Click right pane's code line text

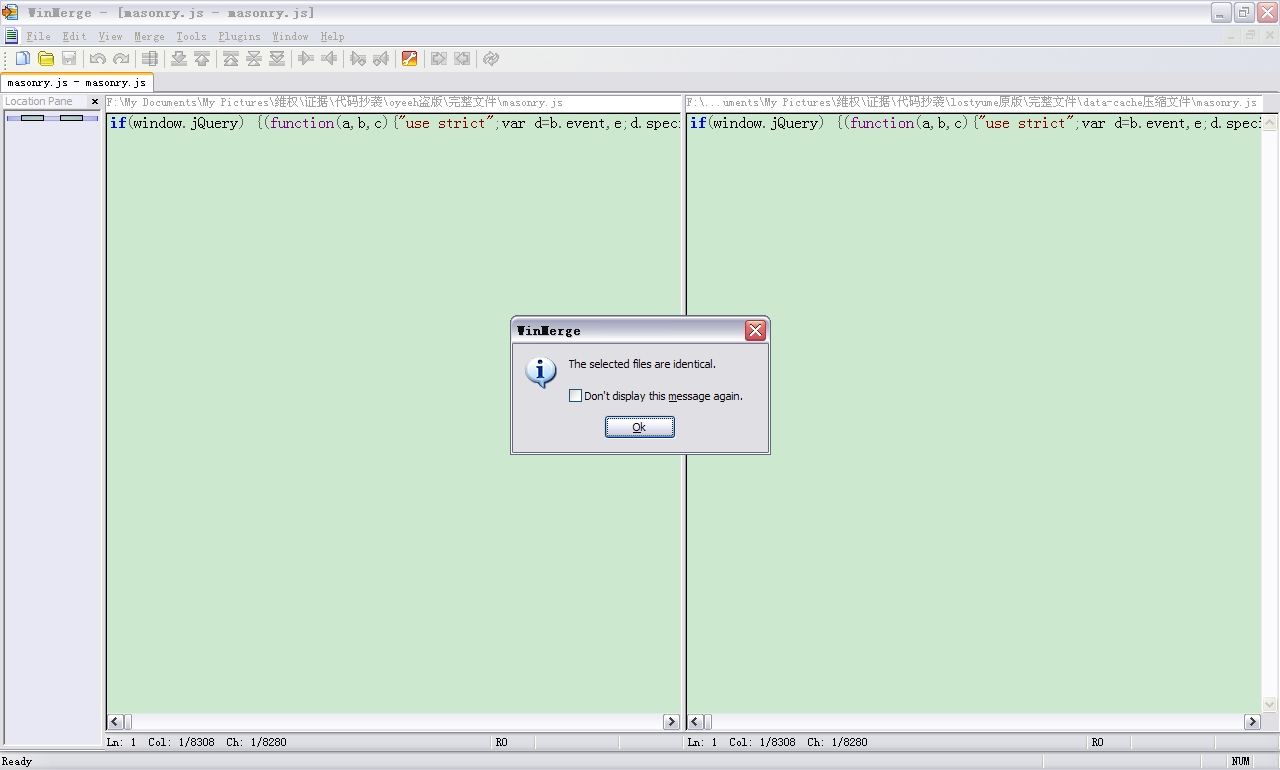click(975, 123)
